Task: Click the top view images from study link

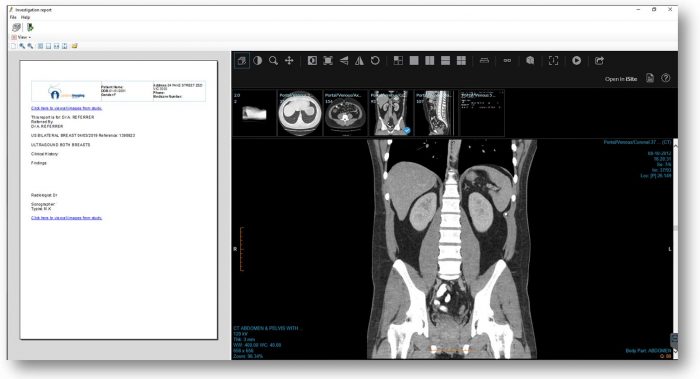Action: 67,108
